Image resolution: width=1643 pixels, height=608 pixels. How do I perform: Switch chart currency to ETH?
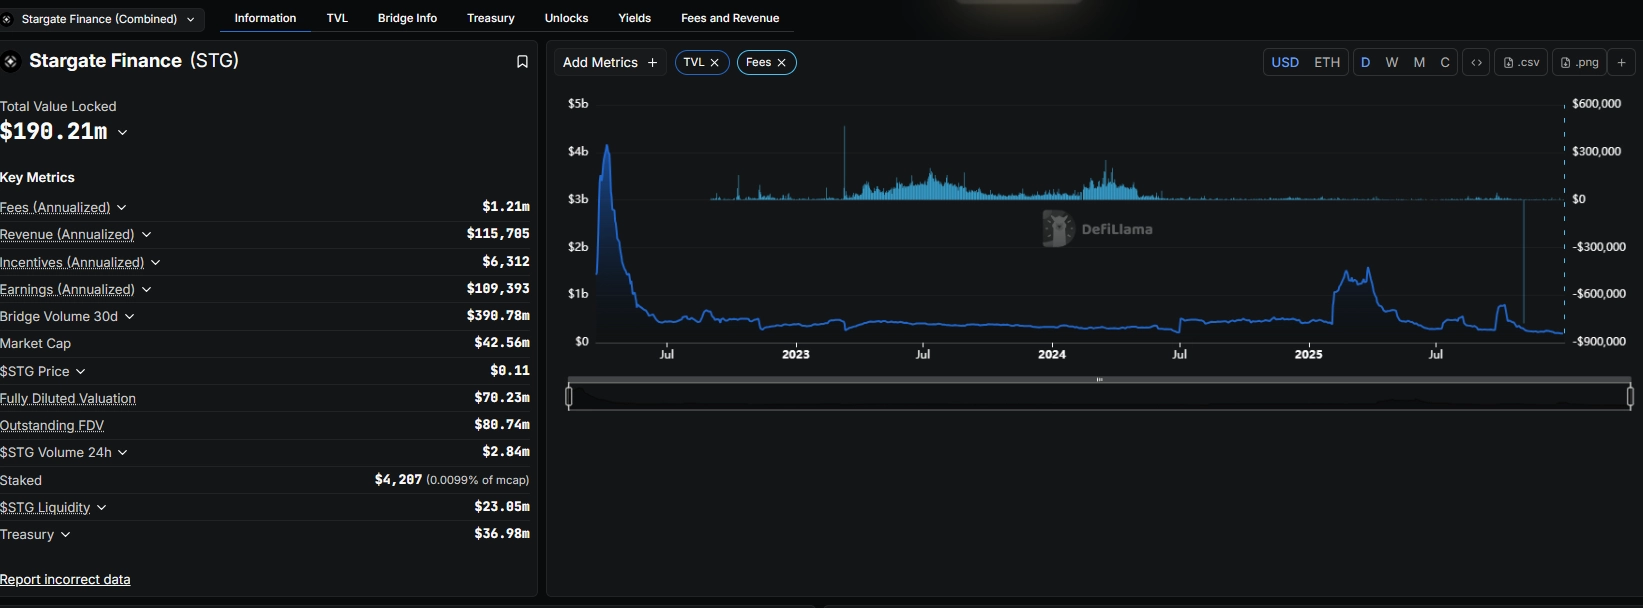tap(1326, 62)
